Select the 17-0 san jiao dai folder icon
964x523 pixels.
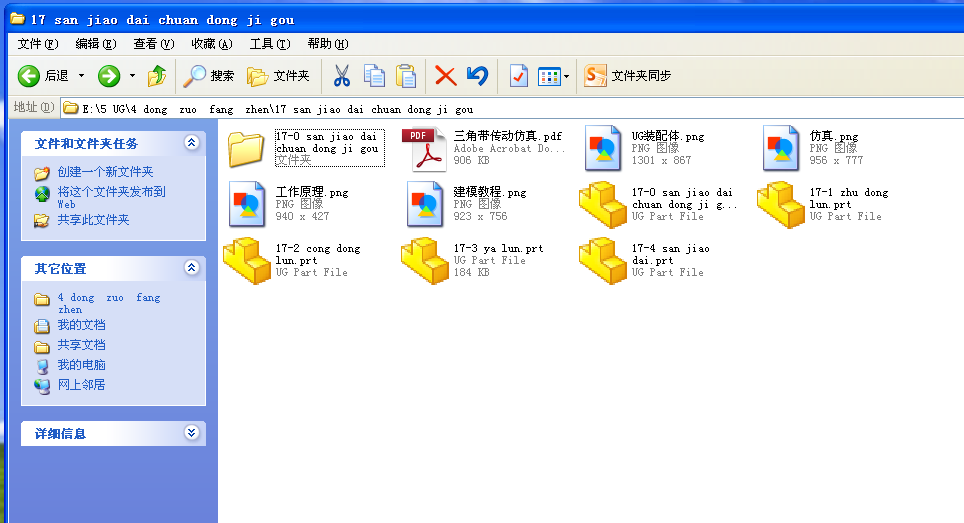coord(246,149)
